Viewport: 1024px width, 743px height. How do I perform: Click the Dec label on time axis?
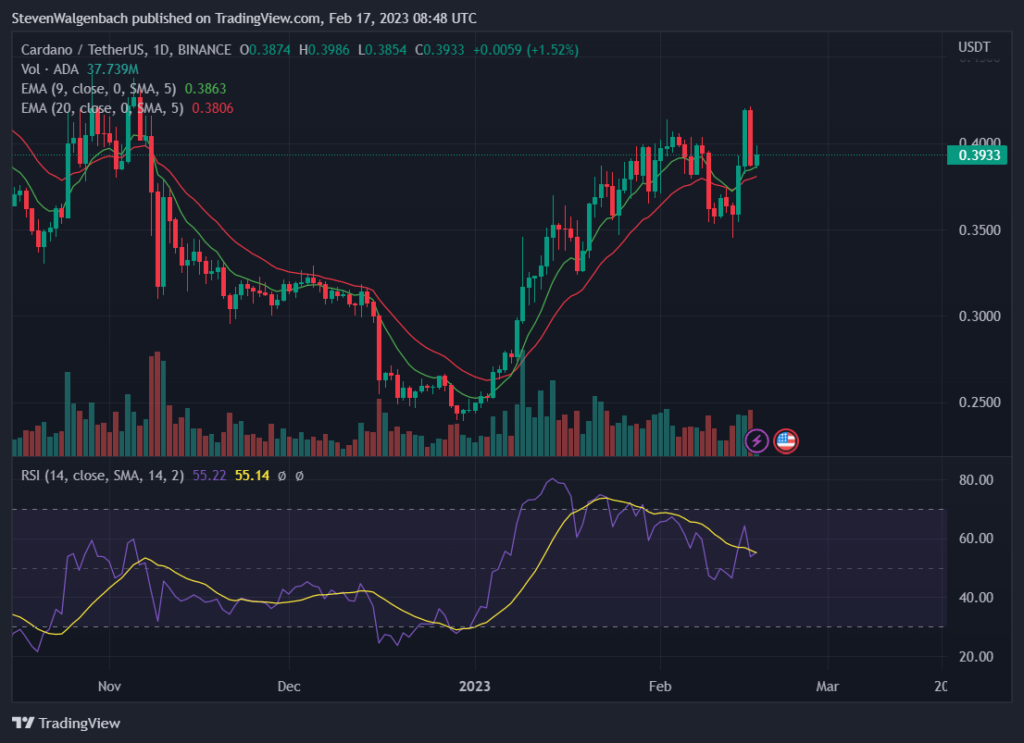pos(289,686)
